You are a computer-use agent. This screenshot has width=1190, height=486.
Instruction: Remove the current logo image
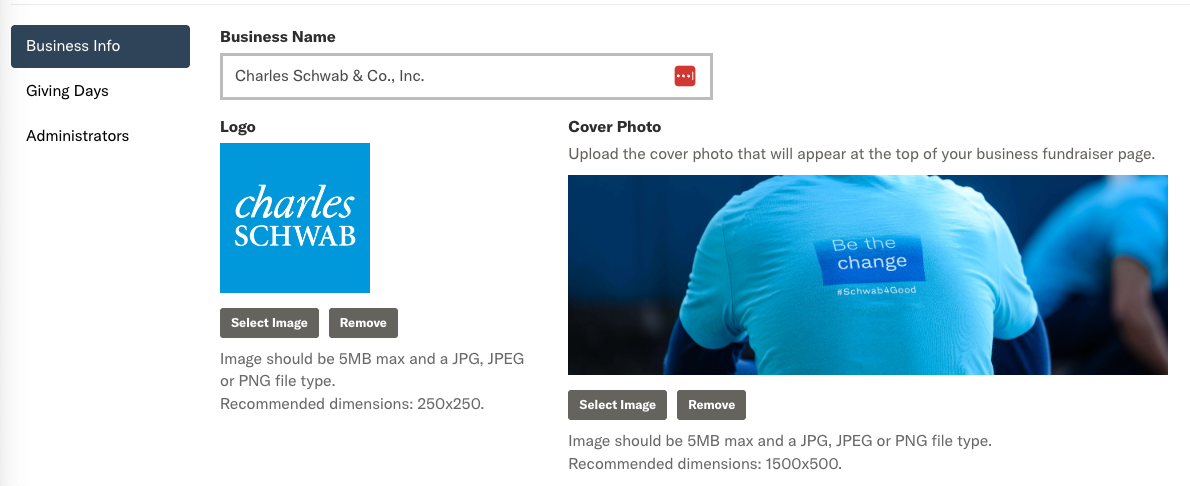(363, 323)
